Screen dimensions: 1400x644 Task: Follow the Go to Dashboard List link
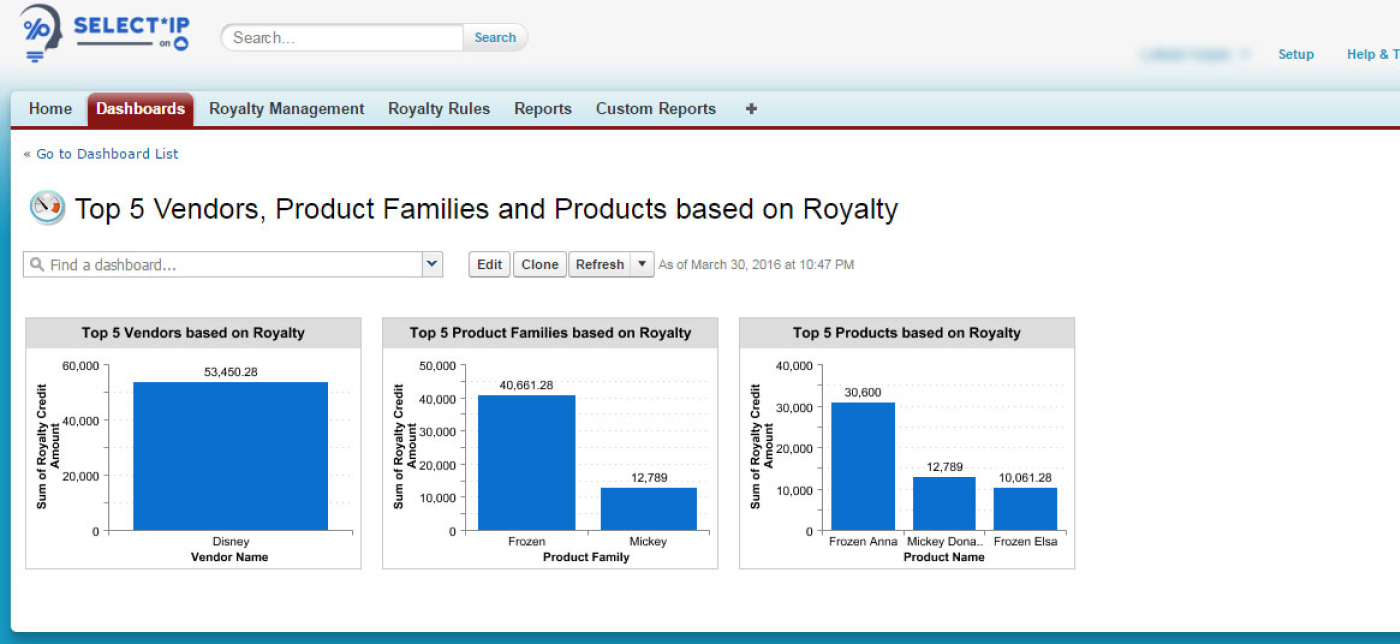click(107, 154)
